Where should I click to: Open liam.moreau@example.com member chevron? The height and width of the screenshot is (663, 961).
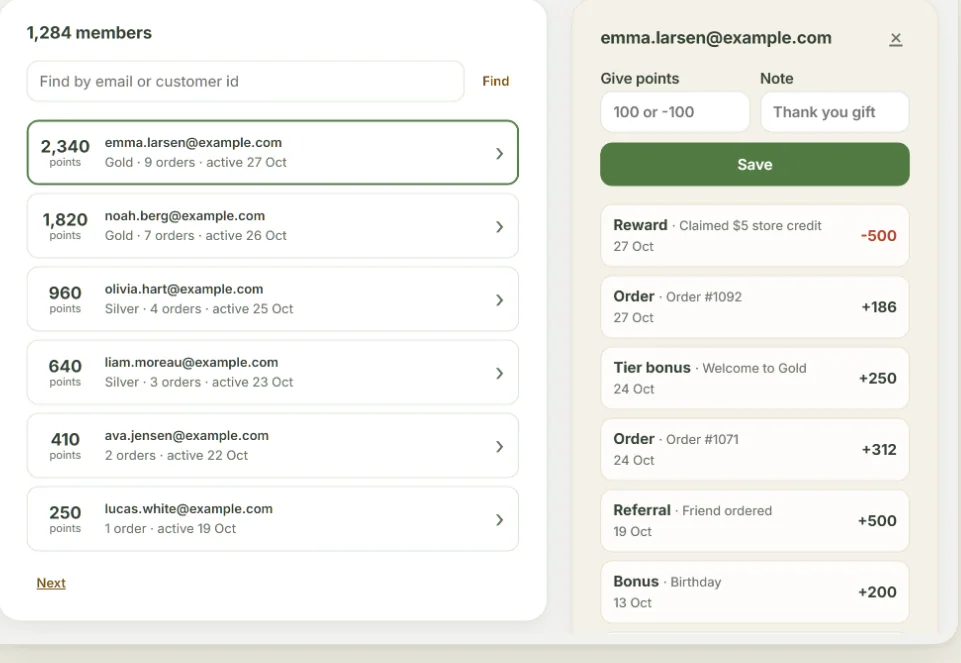click(x=499, y=373)
